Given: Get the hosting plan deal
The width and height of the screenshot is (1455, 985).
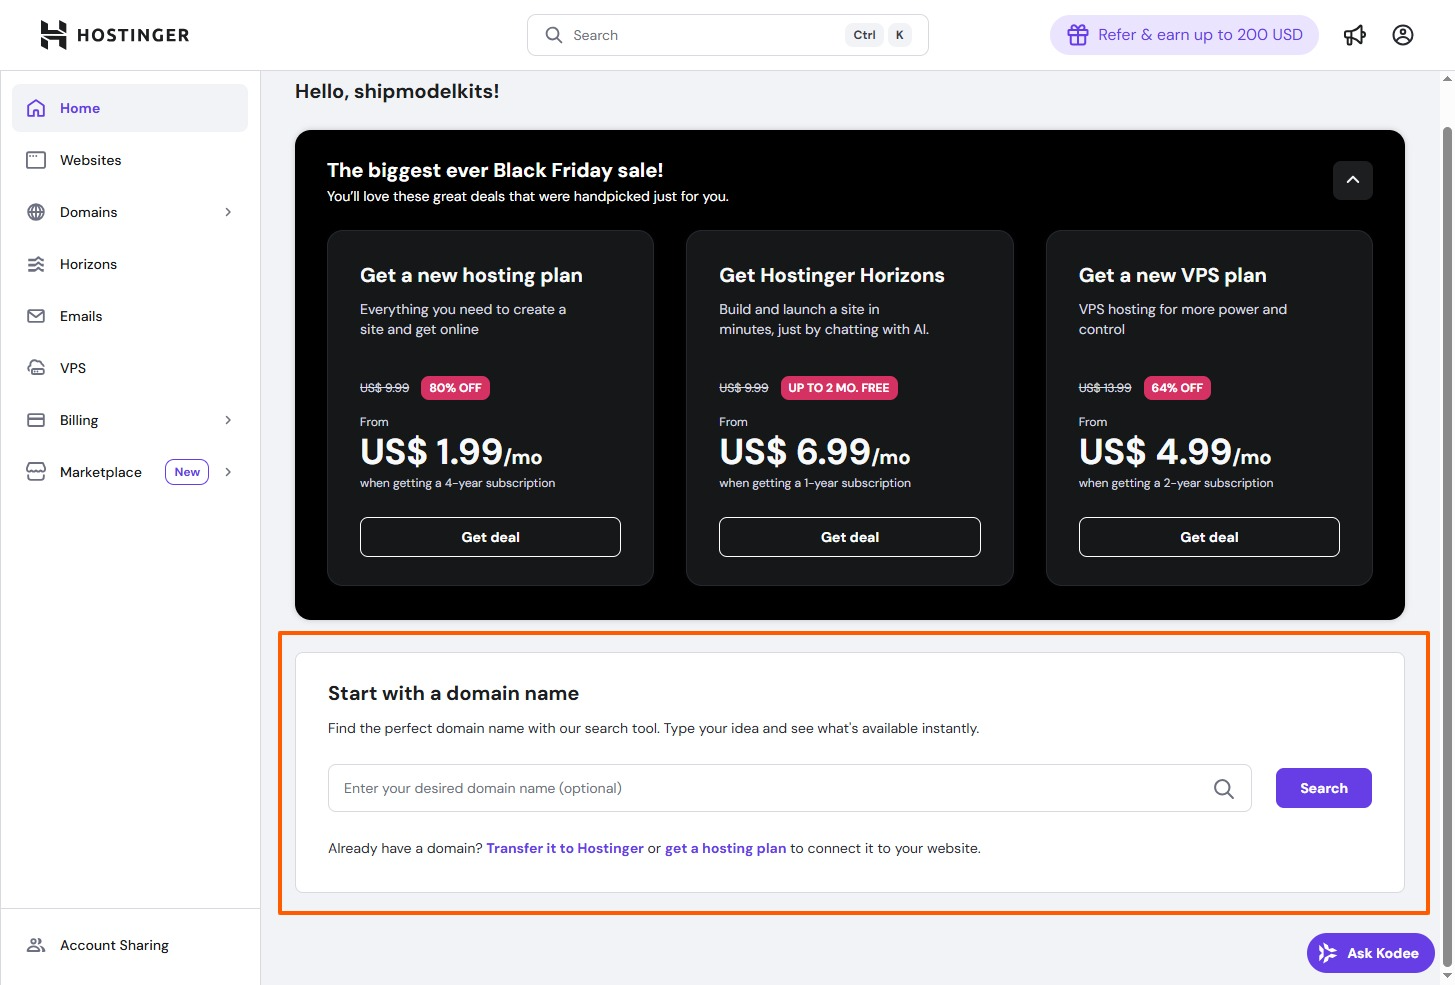Looking at the screenshot, I should [x=490, y=537].
